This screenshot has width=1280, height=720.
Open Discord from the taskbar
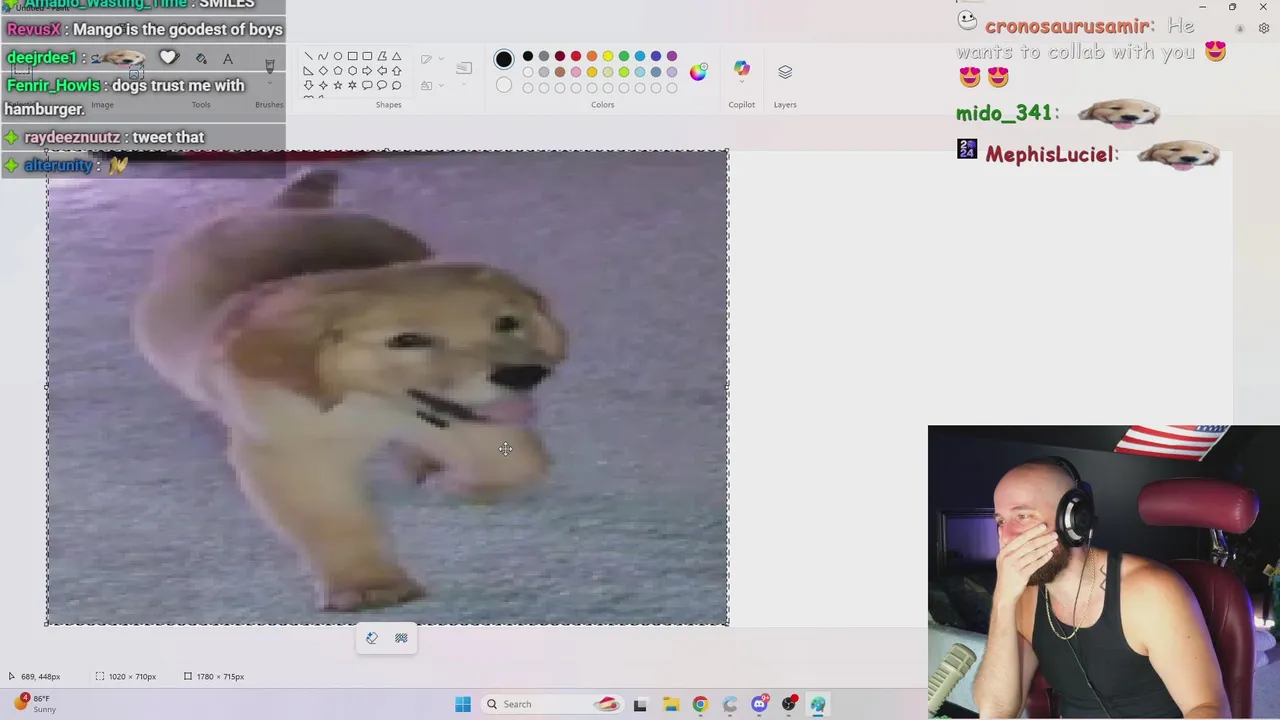point(759,704)
